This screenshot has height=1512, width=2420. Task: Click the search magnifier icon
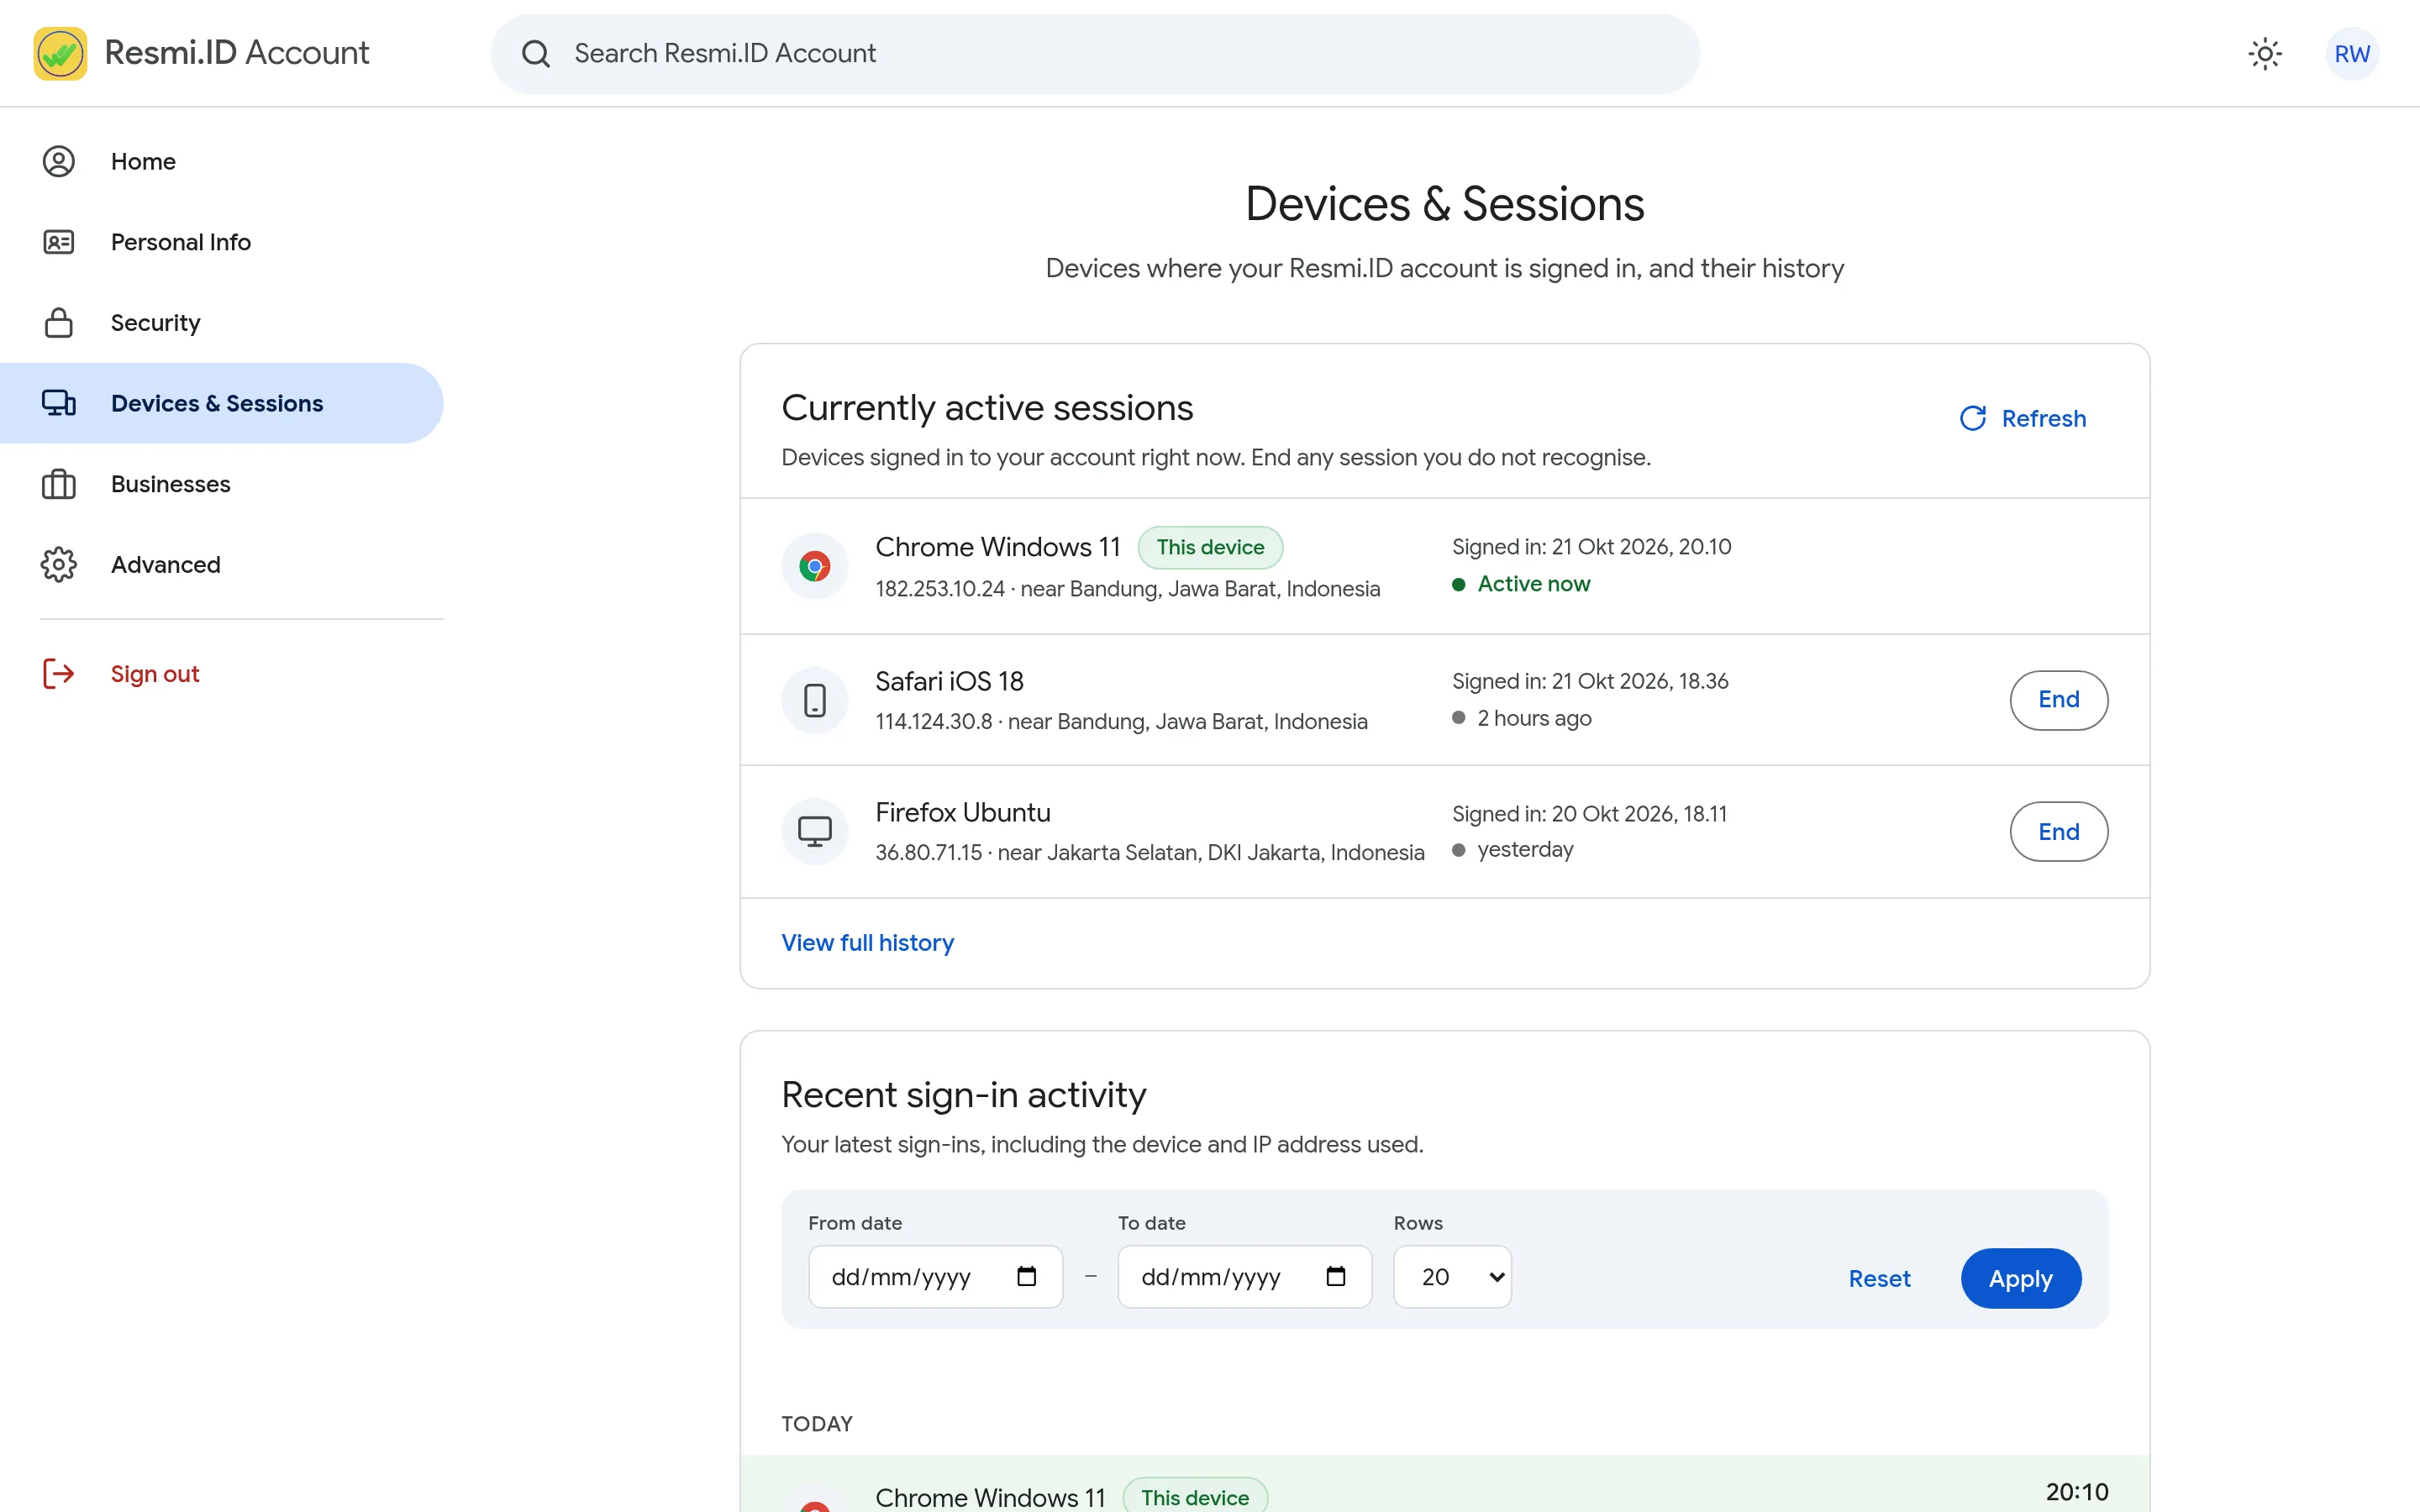click(536, 53)
